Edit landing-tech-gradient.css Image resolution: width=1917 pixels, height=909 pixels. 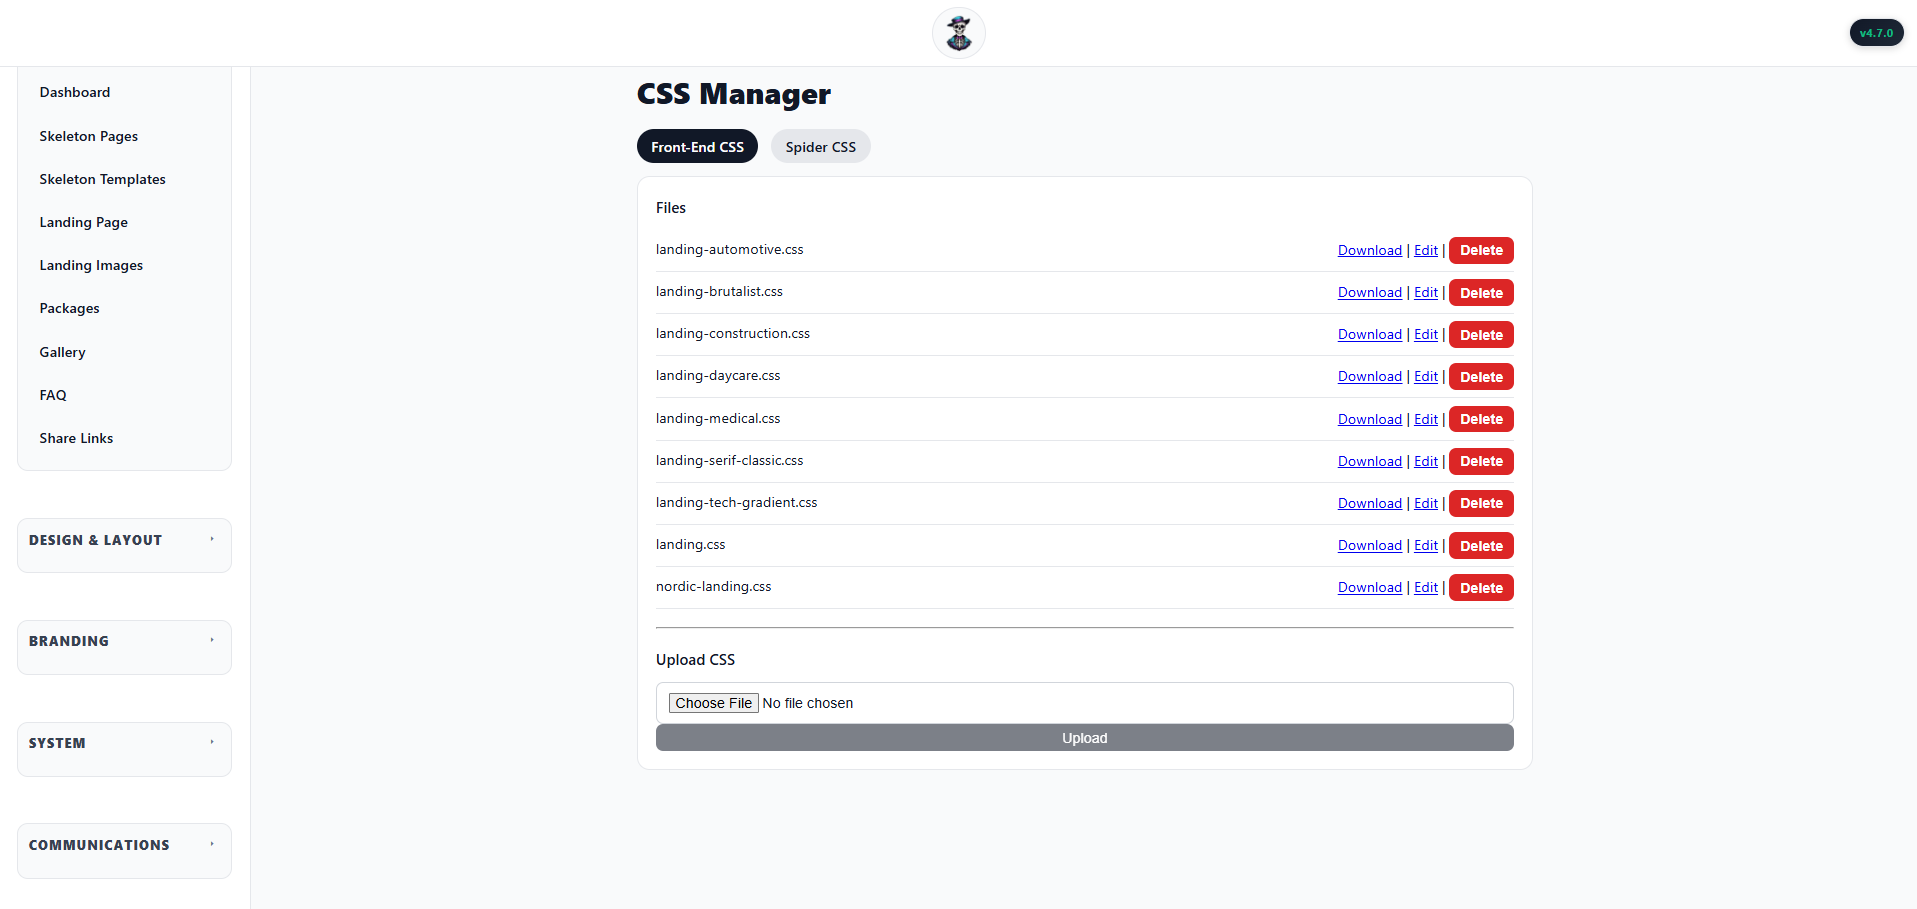point(1425,504)
